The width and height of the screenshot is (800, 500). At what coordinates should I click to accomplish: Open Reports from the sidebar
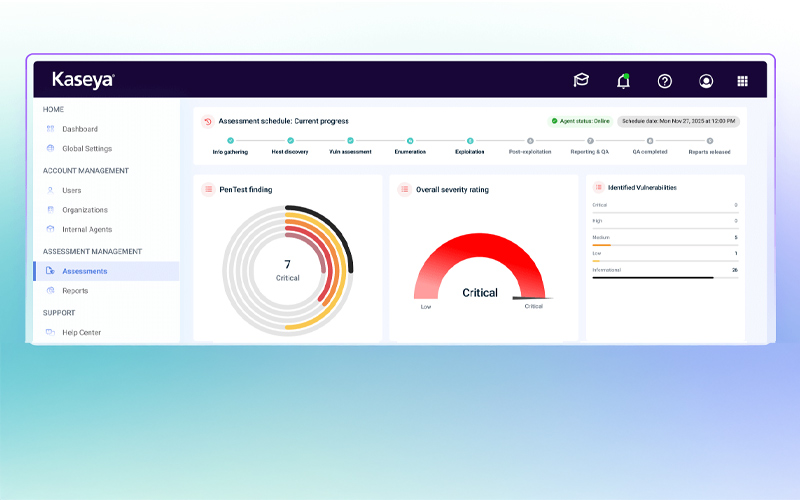(74, 291)
